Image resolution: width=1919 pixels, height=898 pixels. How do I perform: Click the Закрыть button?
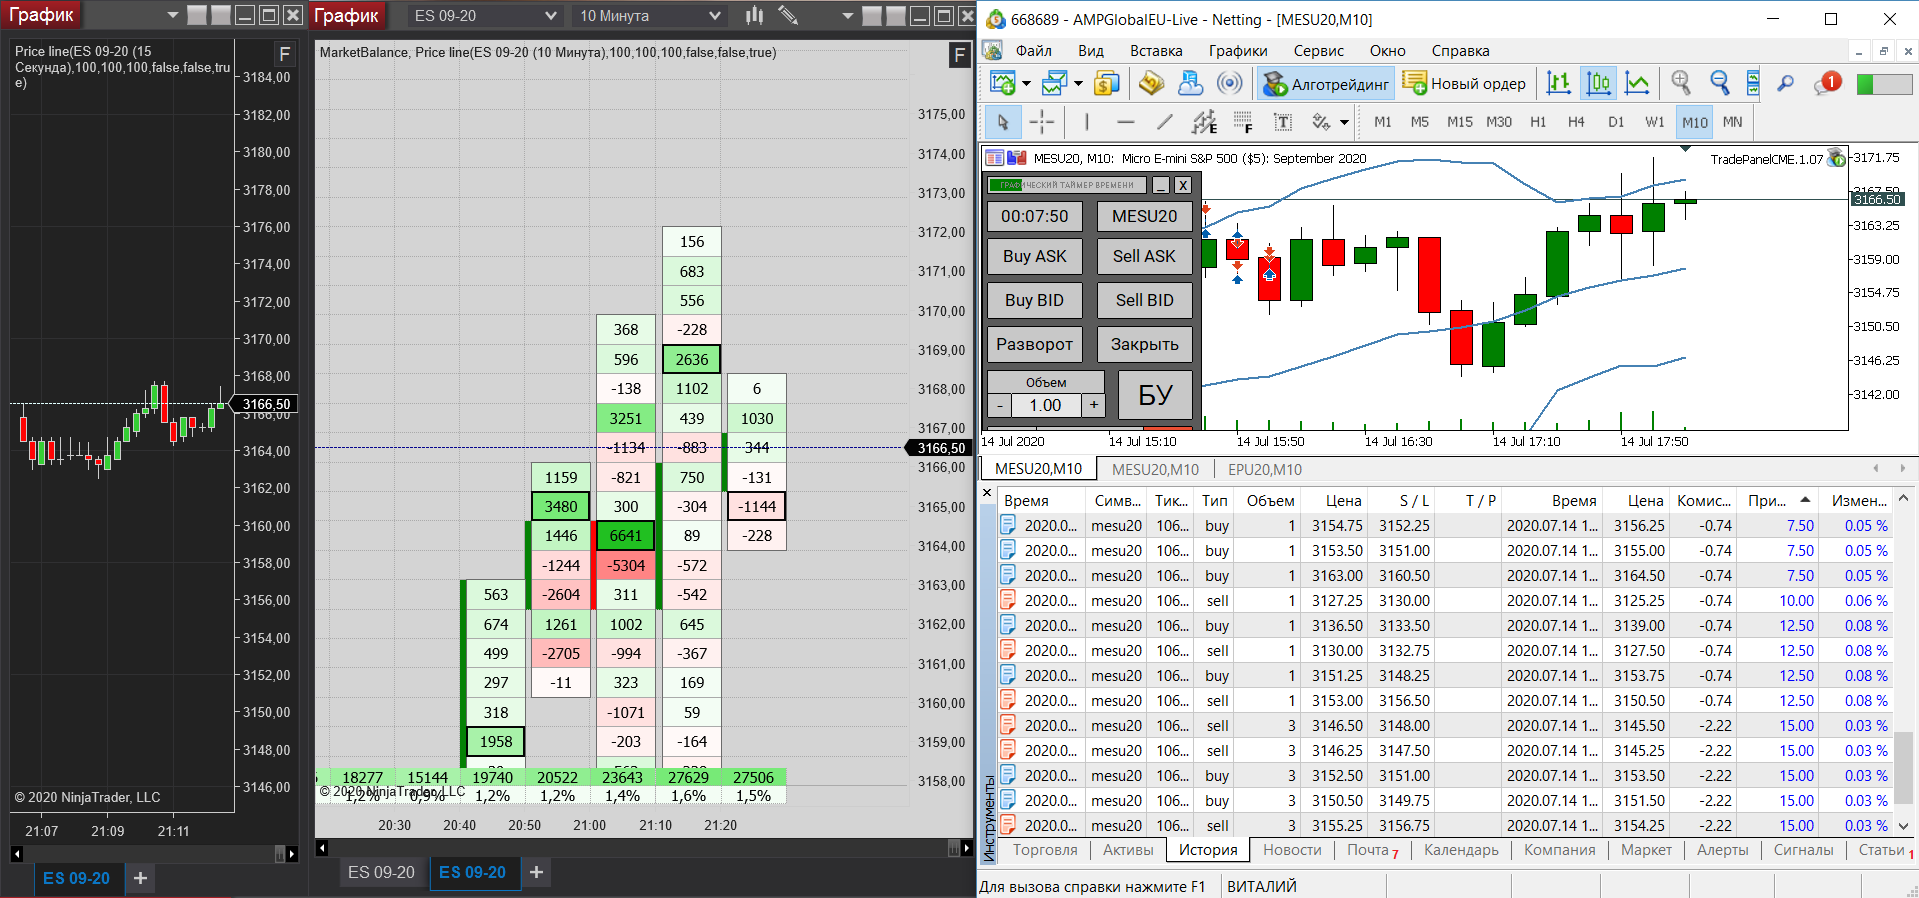1145,344
